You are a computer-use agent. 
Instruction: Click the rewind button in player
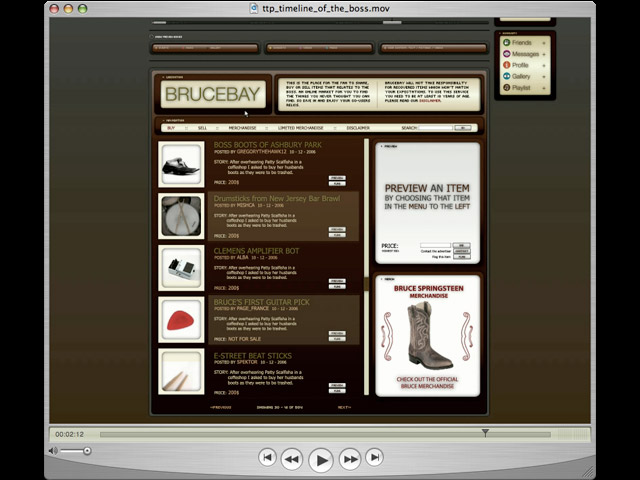[x=292, y=459]
